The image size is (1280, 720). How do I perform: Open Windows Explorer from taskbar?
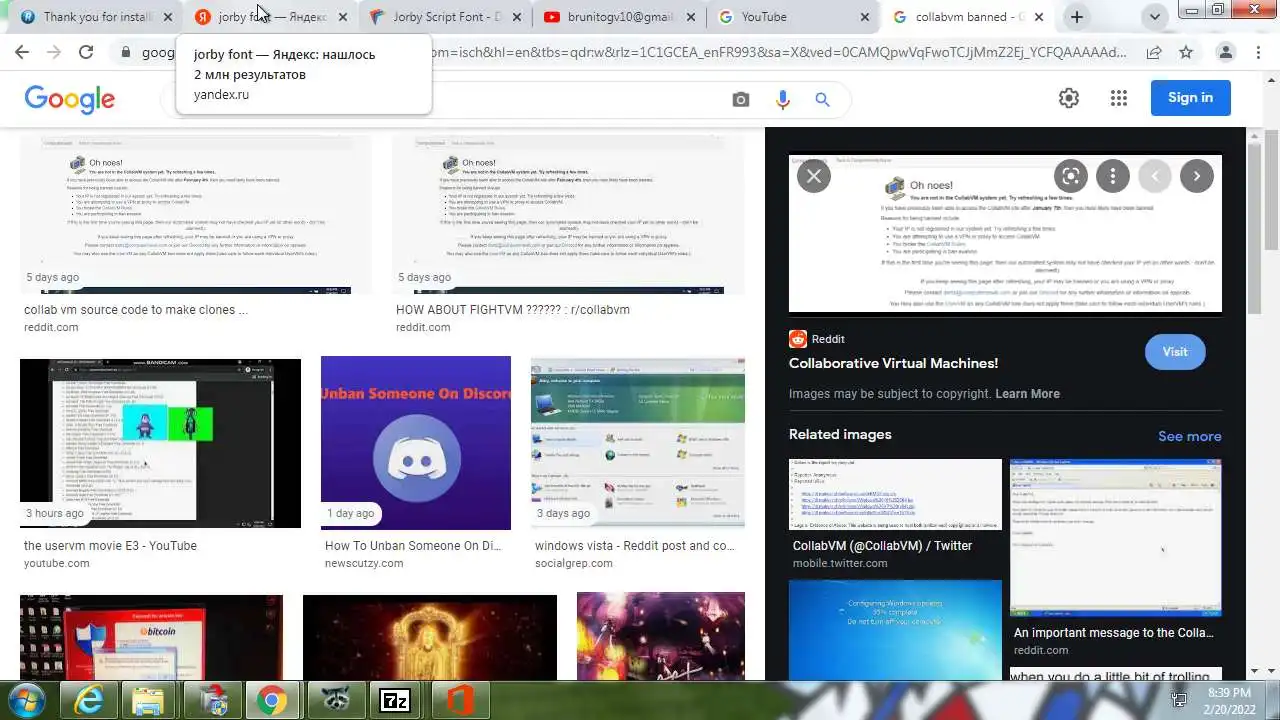[149, 700]
